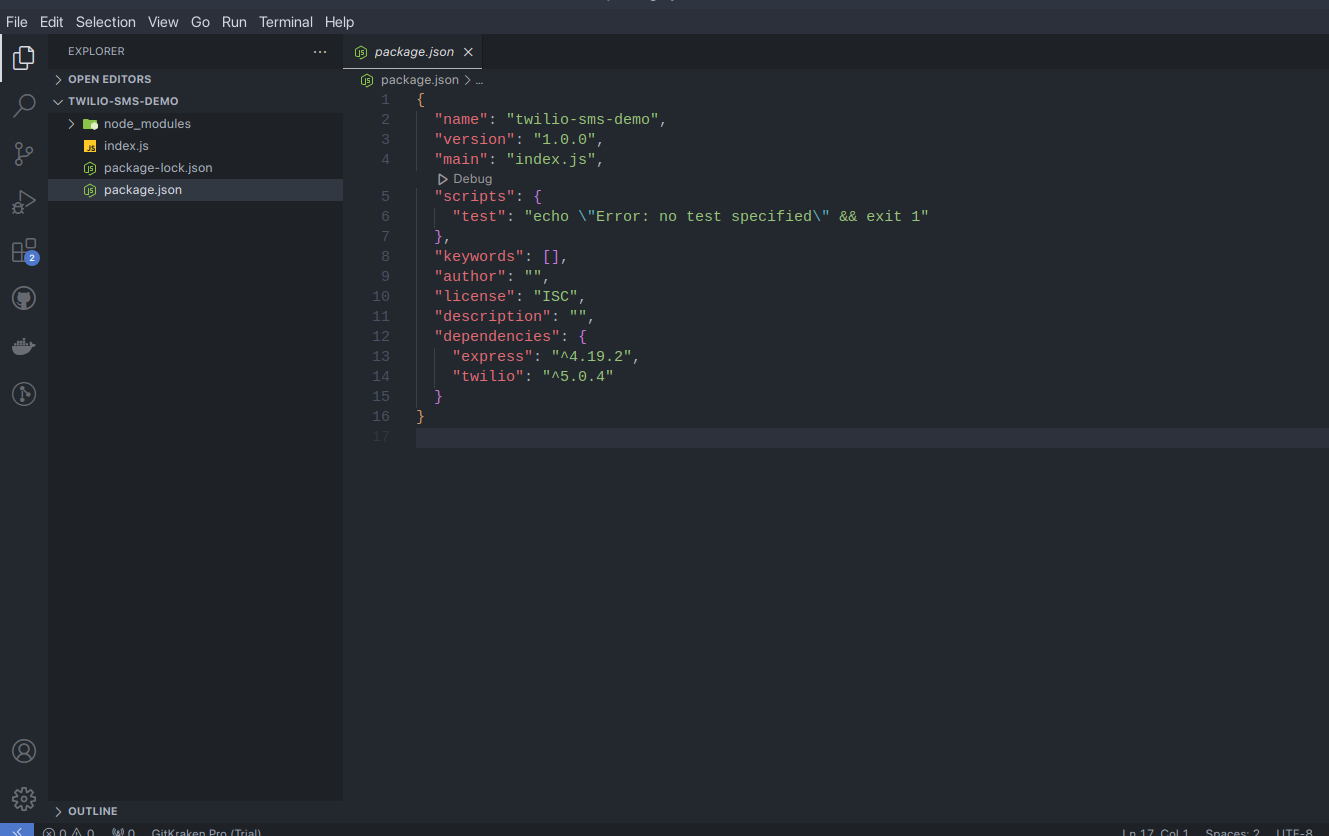This screenshot has width=1329, height=836.
Task: Click the Debug play triangle icon above scripts
Action: pyautogui.click(x=443, y=179)
